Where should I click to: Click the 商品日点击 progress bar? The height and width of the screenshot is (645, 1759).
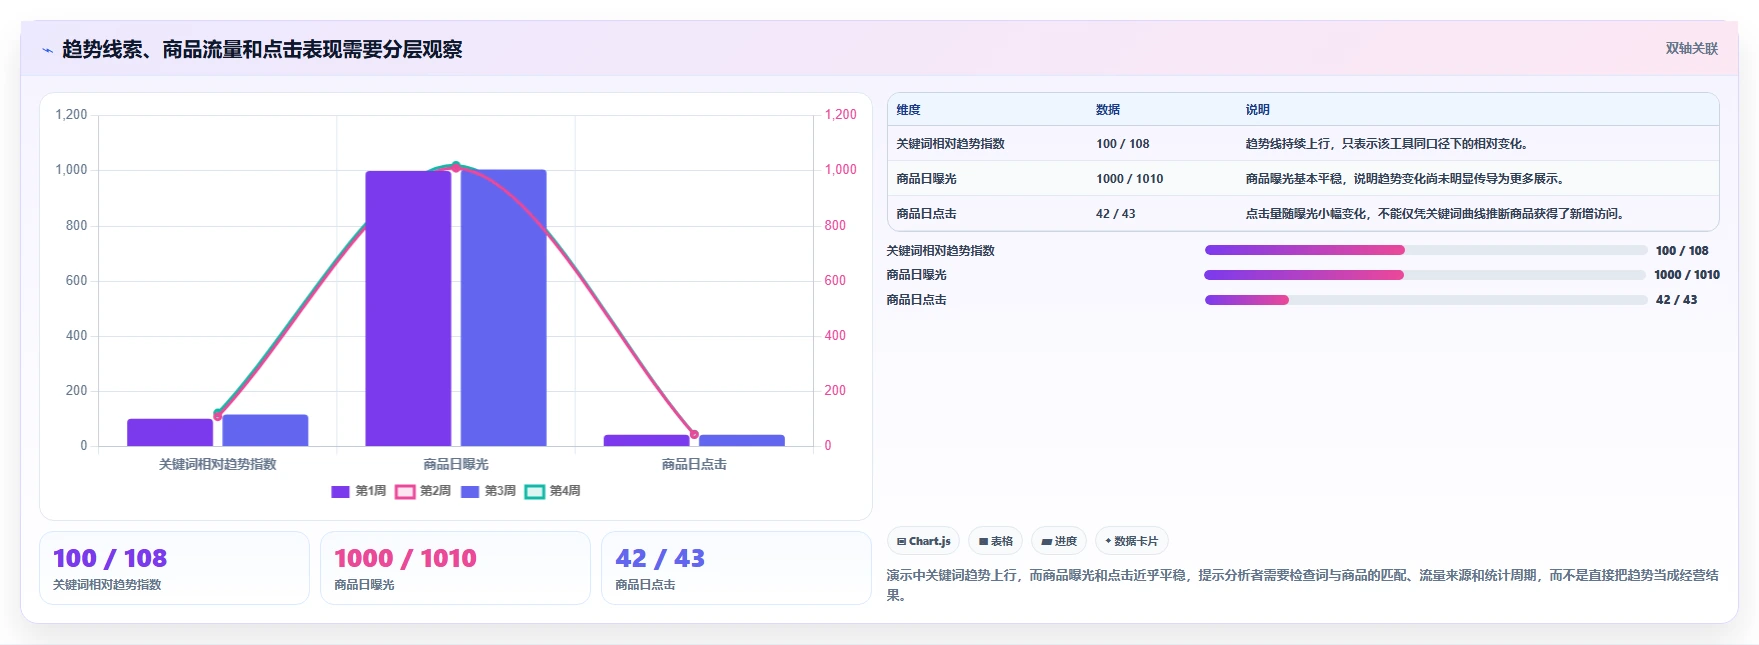tap(1426, 300)
